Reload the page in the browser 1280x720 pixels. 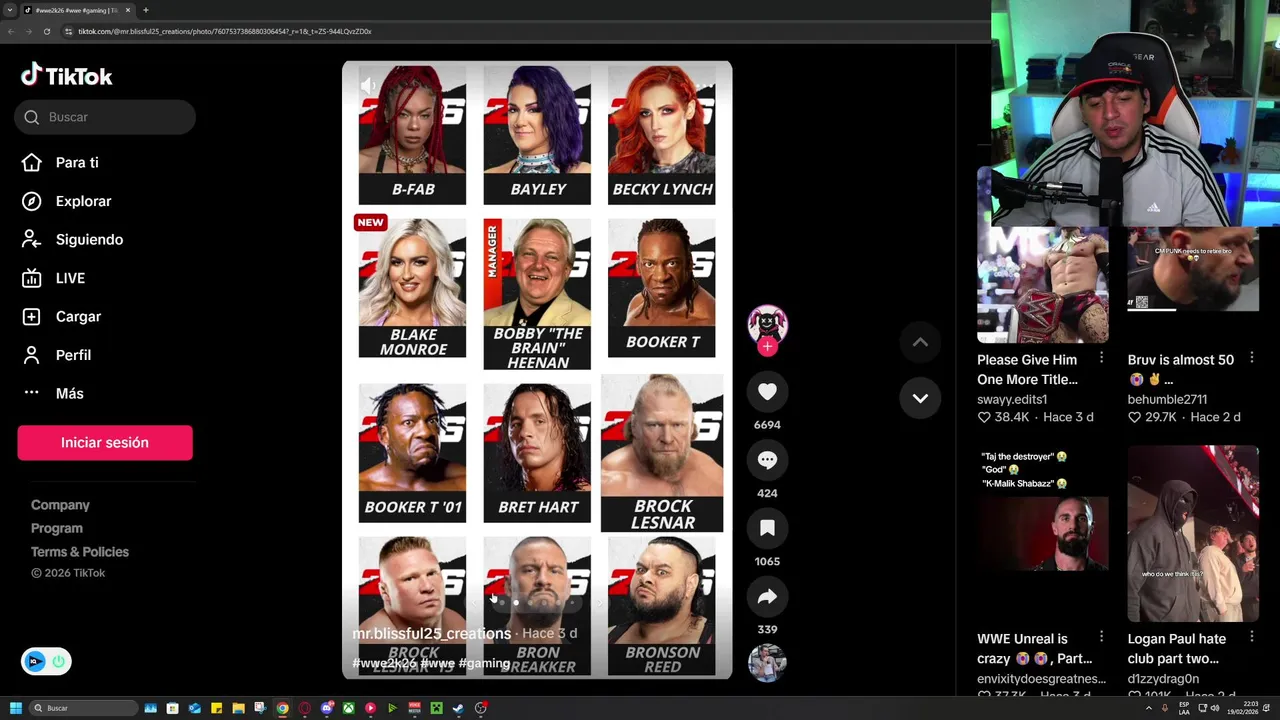(x=47, y=31)
